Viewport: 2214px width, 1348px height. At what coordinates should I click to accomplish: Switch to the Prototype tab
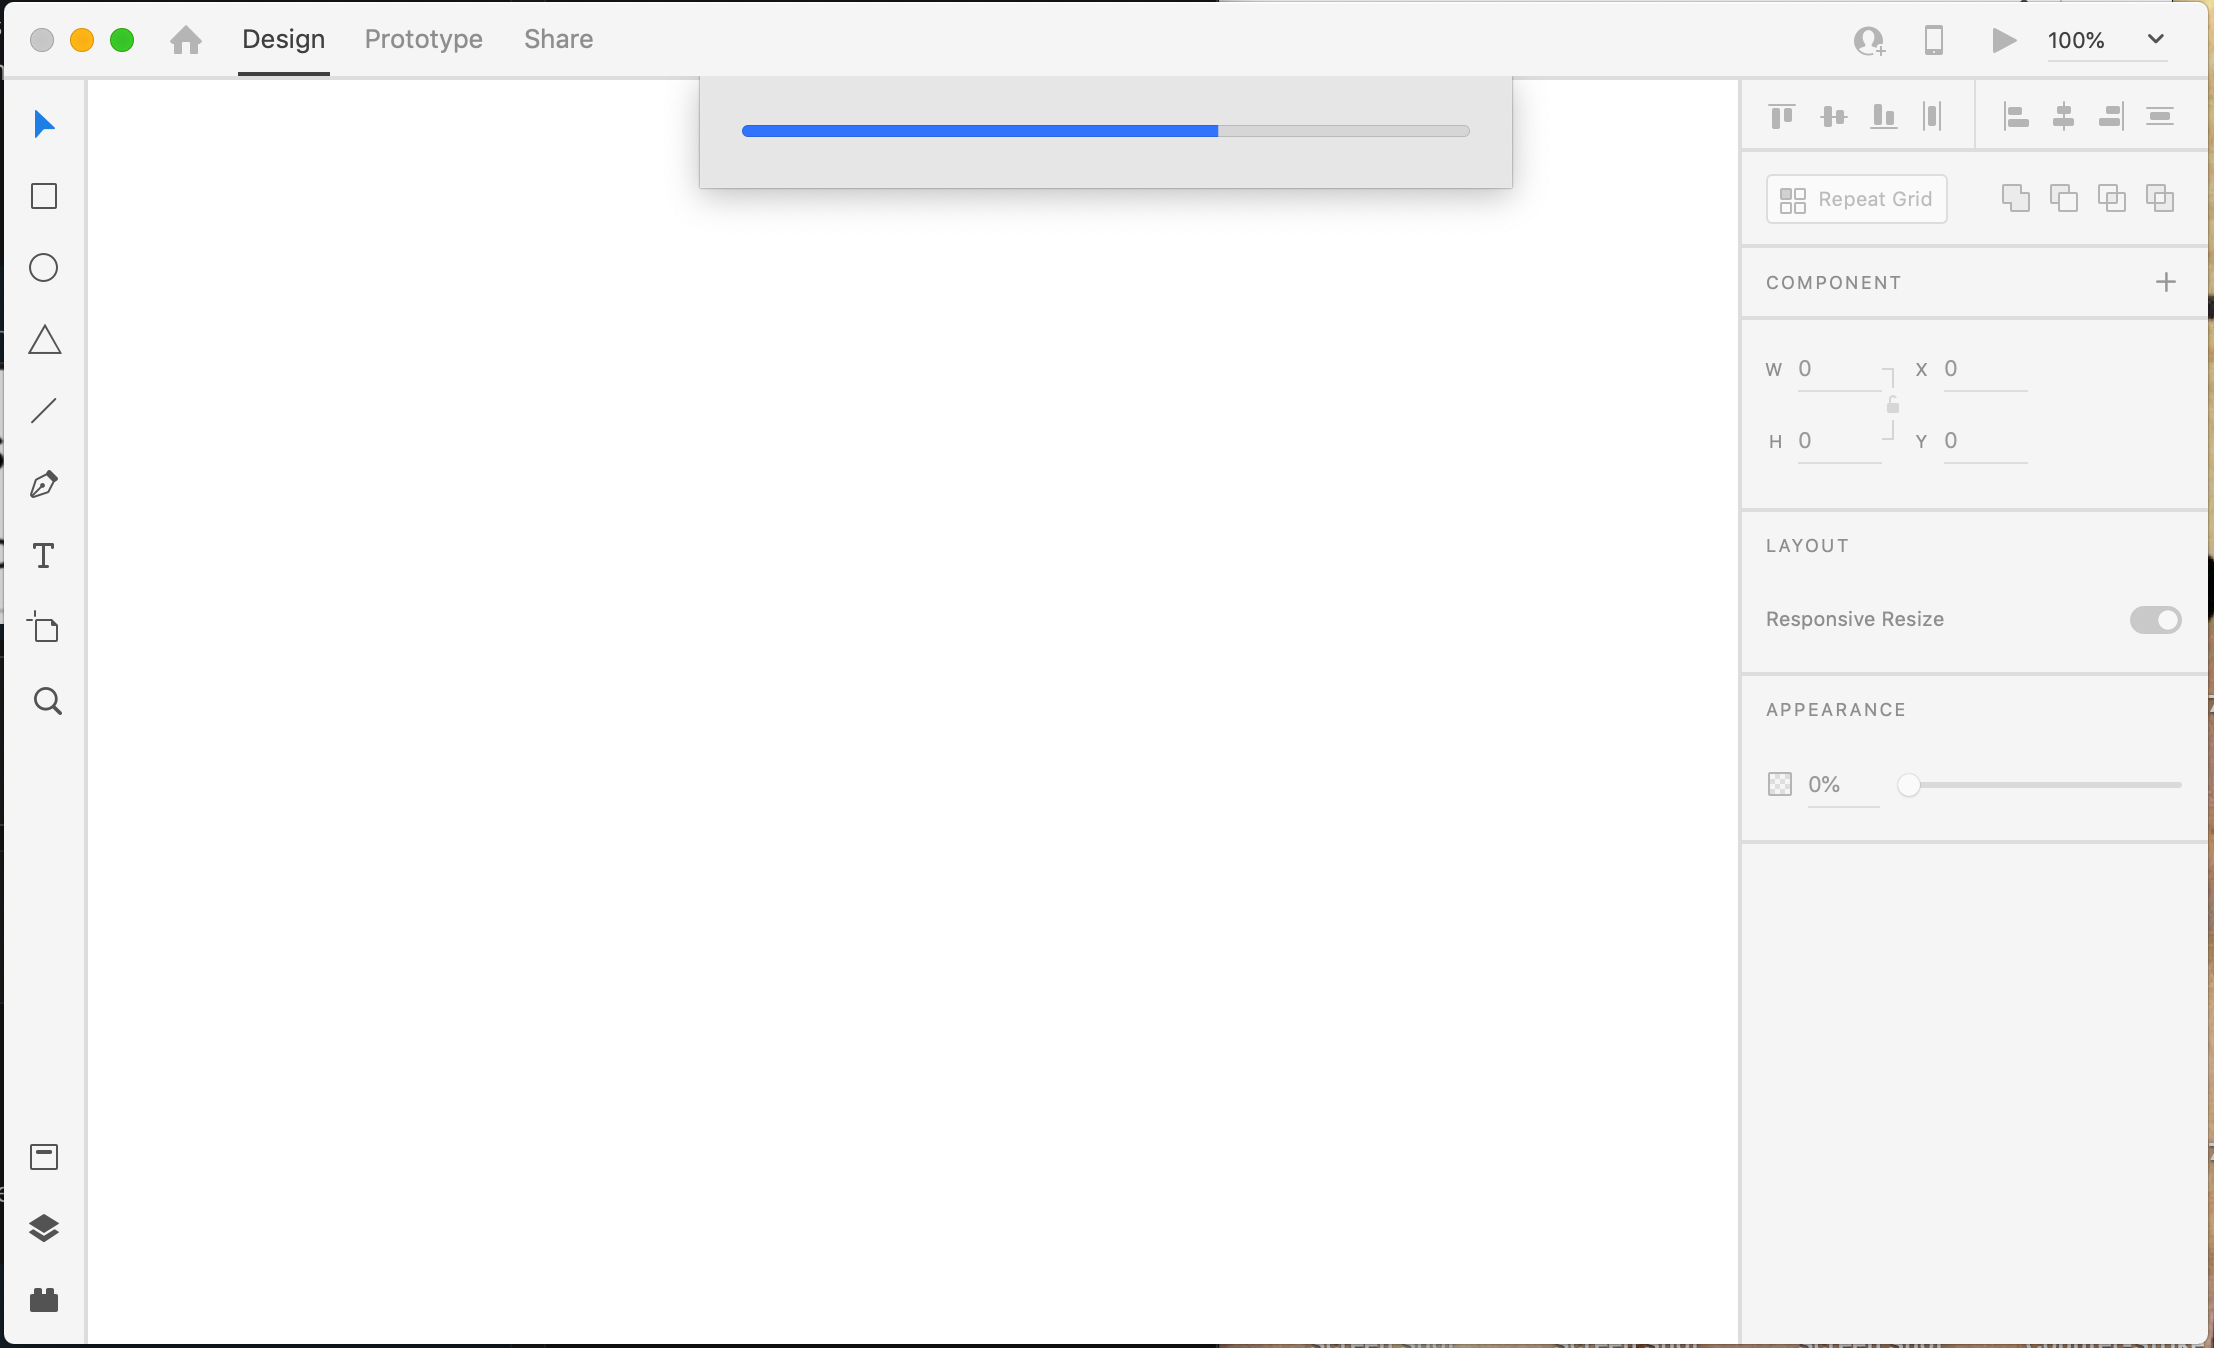click(x=423, y=39)
